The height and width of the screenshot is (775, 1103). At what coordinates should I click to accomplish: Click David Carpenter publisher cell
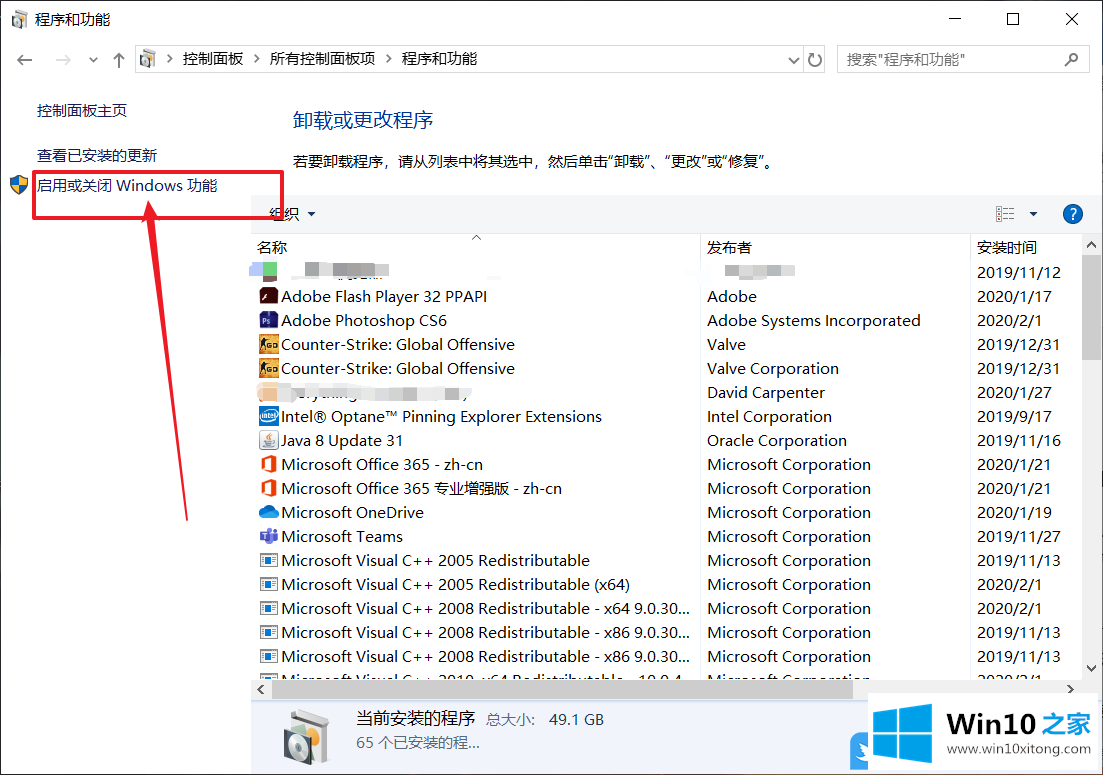pos(765,392)
